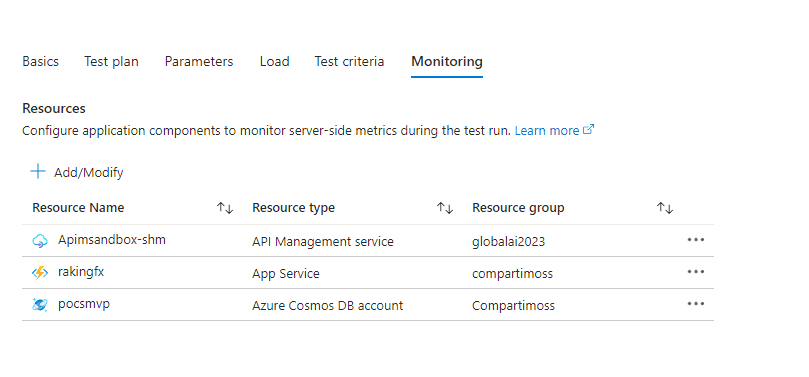Click the App Service type cell
The width and height of the screenshot is (809, 377).
[x=285, y=273]
